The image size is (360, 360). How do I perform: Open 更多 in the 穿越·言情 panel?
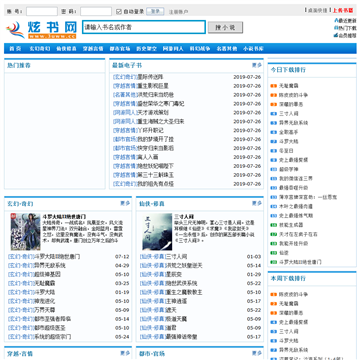[x=125, y=353]
